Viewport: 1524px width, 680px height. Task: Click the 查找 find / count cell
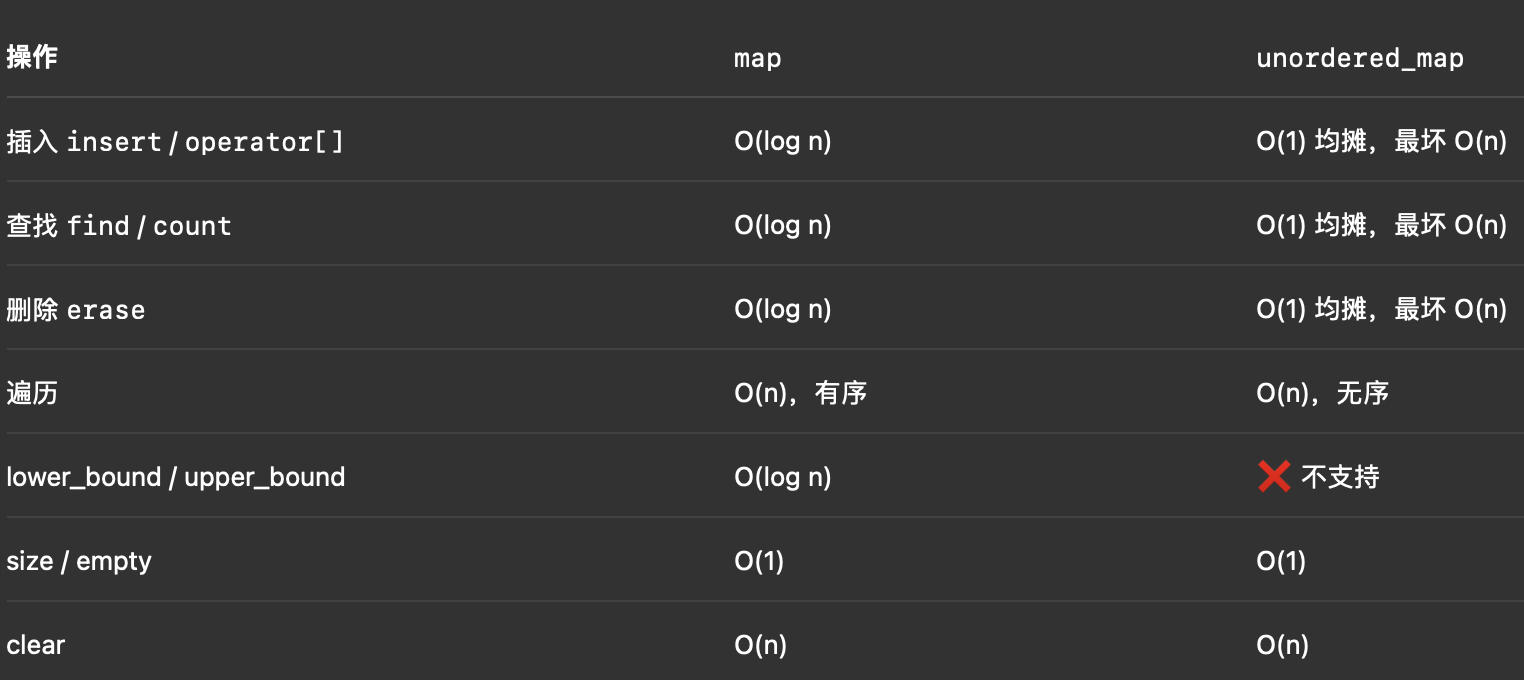click(x=119, y=226)
